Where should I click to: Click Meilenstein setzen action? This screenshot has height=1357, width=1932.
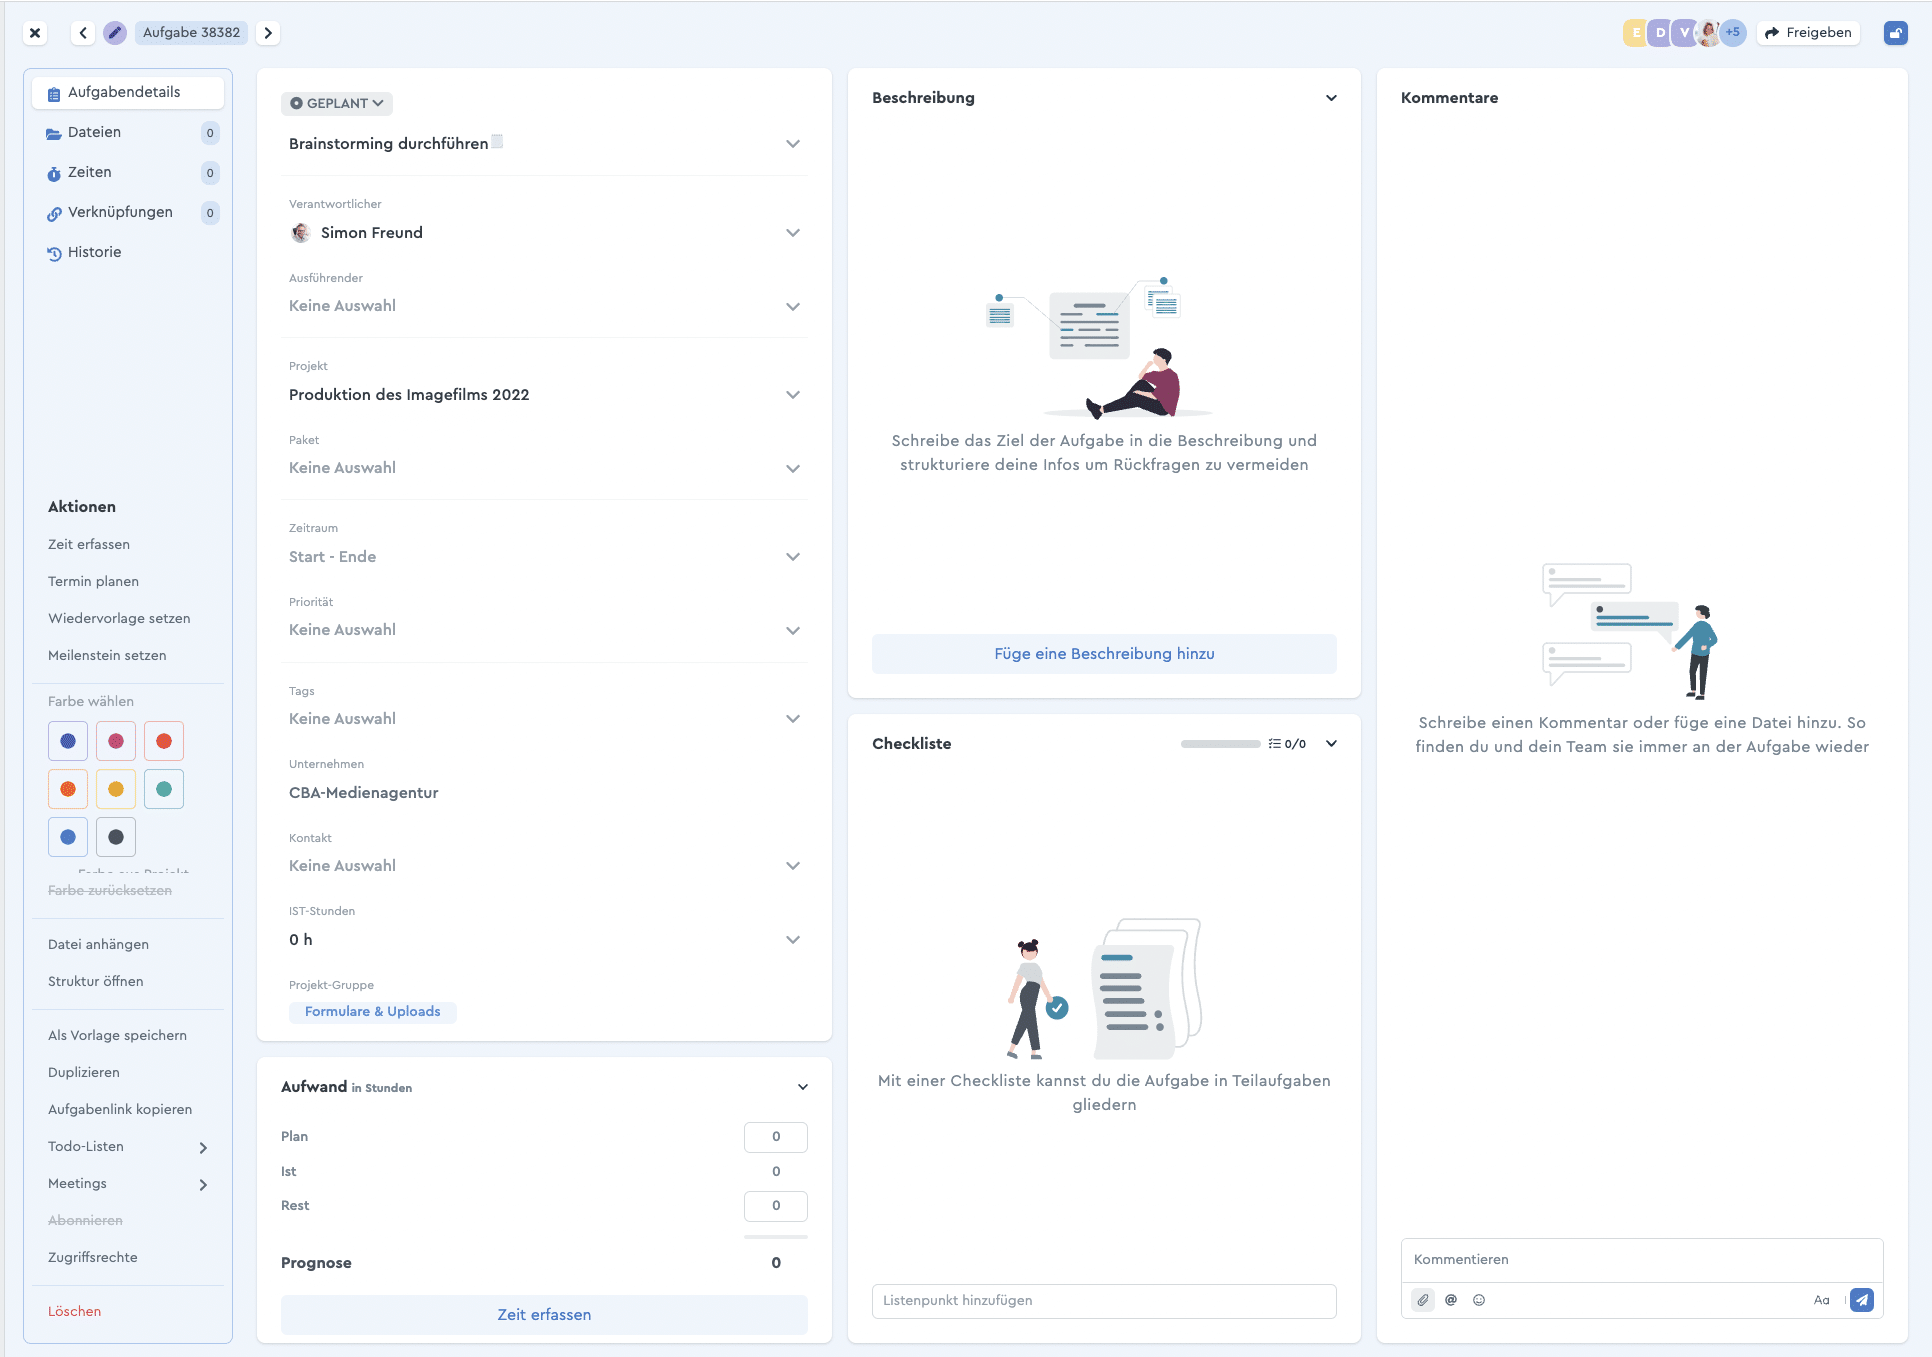pos(107,656)
